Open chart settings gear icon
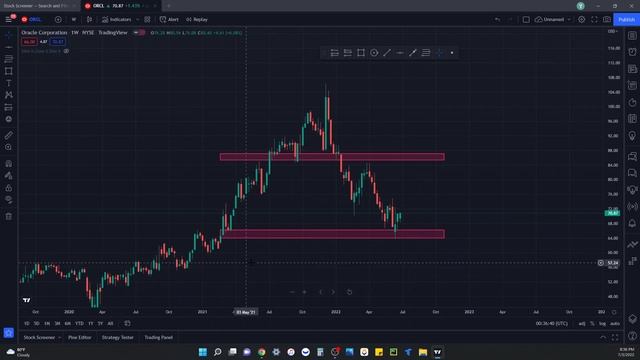Screen dimensions: 640x360 pyautogui.click(x=581, y=19)
